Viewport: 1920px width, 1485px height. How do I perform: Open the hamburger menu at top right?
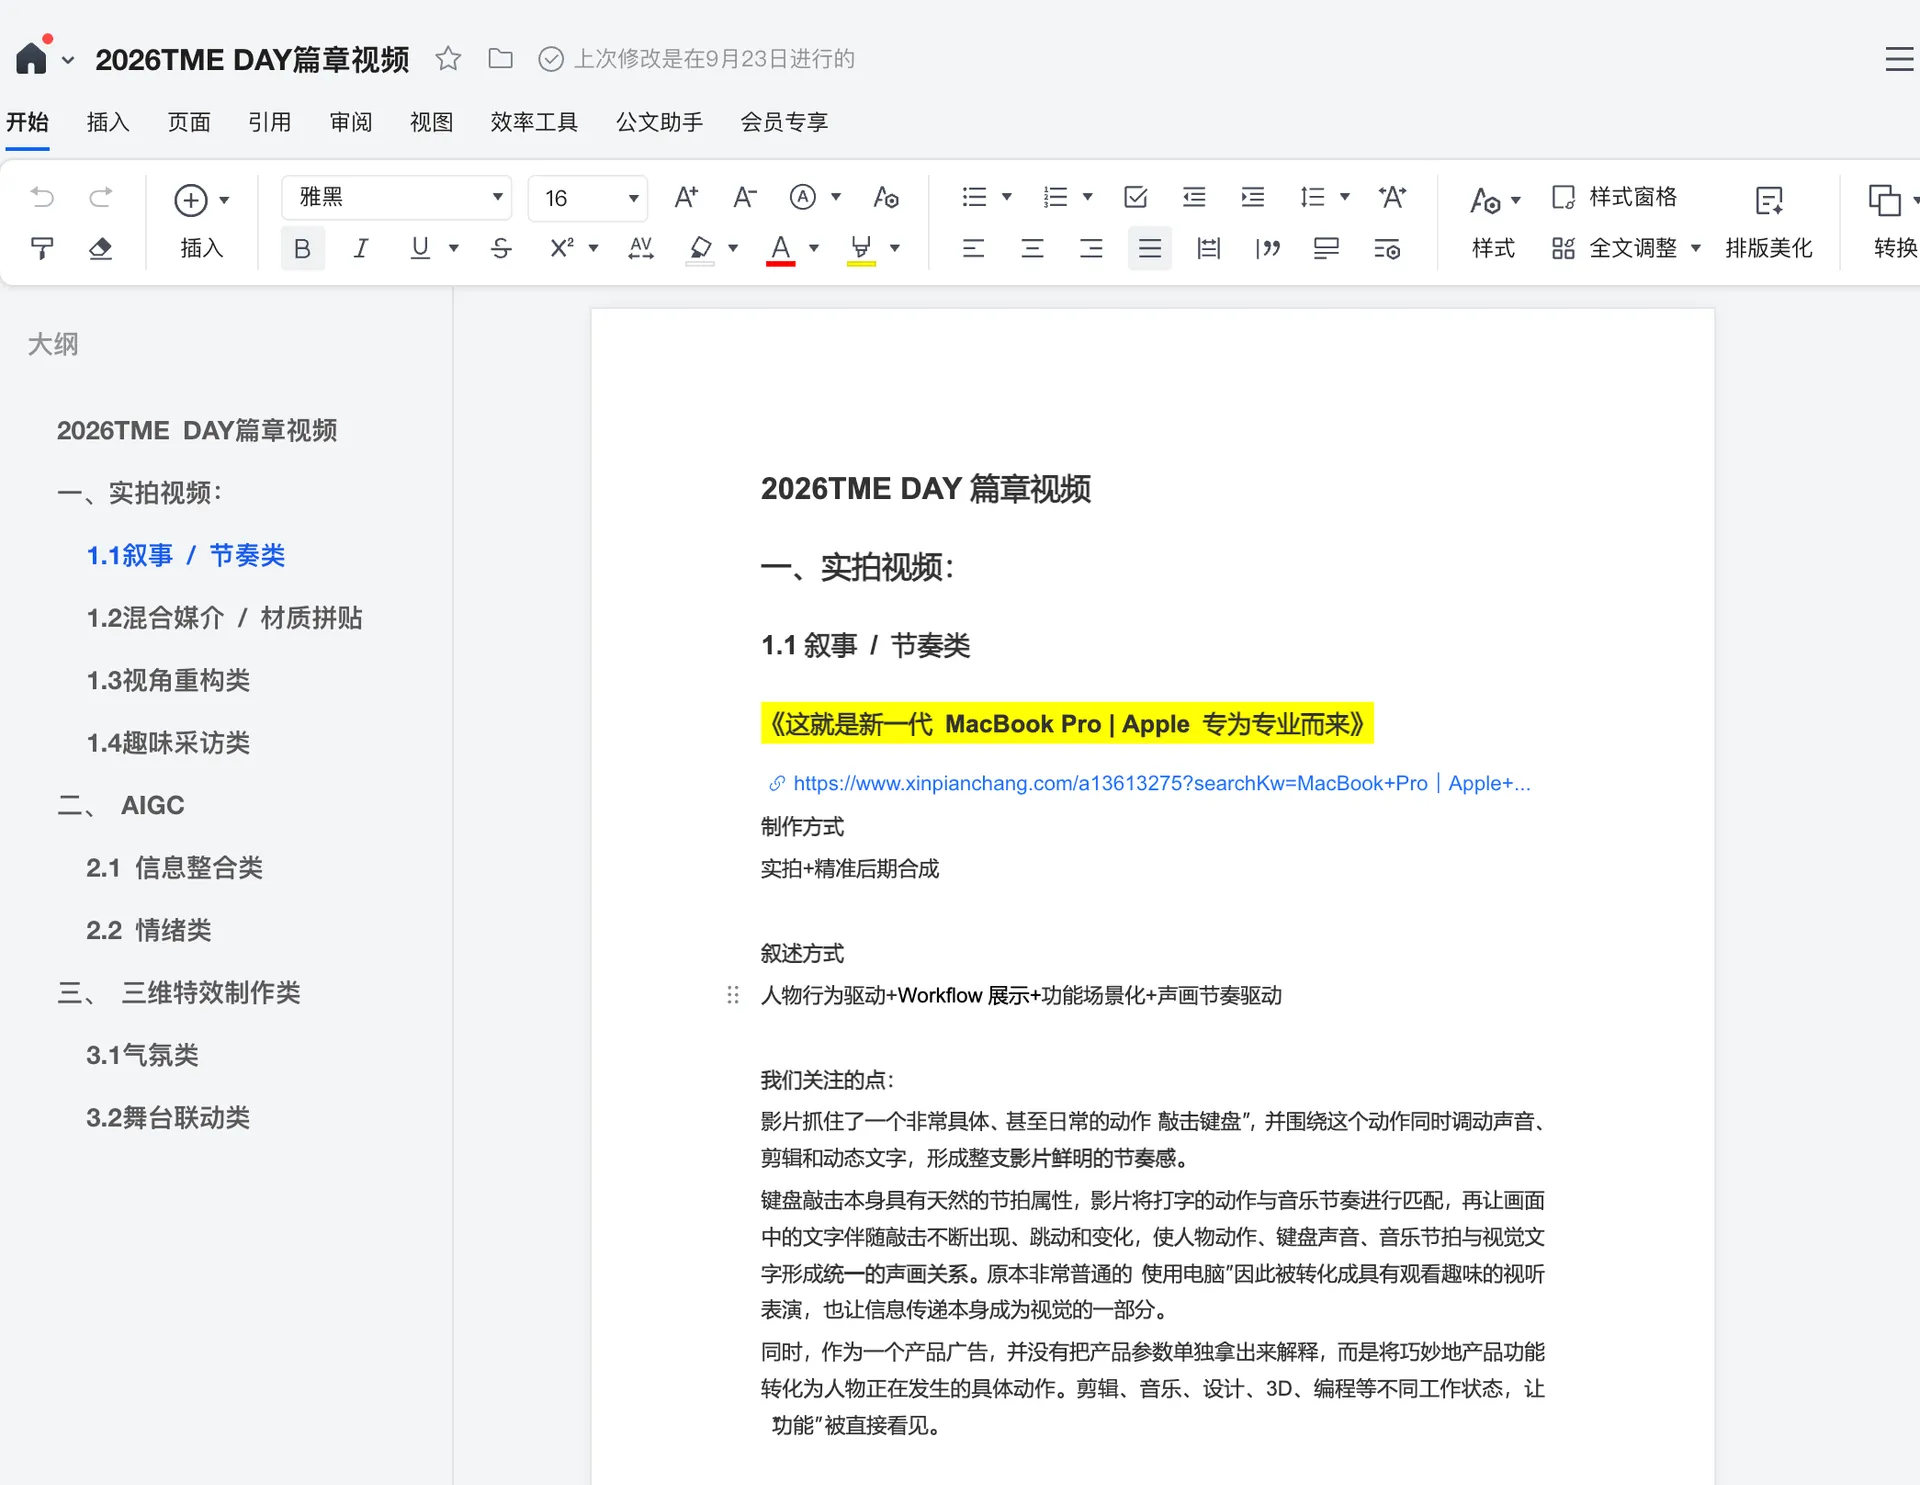pyautogui.click(x=1898, y=59)
